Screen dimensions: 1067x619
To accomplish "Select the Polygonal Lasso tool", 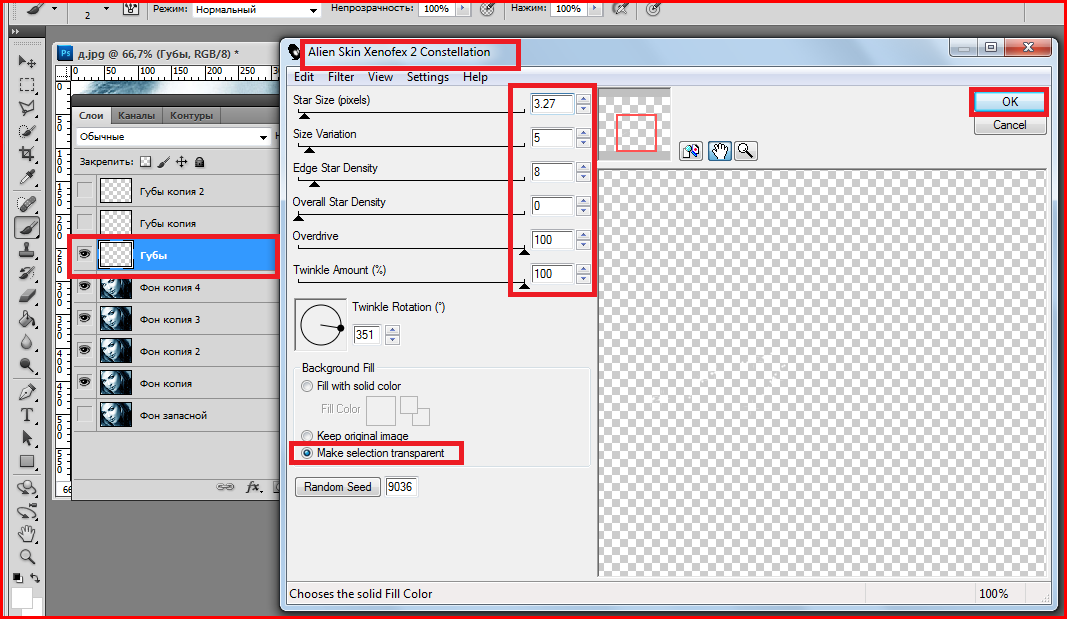I will point(27,107).
